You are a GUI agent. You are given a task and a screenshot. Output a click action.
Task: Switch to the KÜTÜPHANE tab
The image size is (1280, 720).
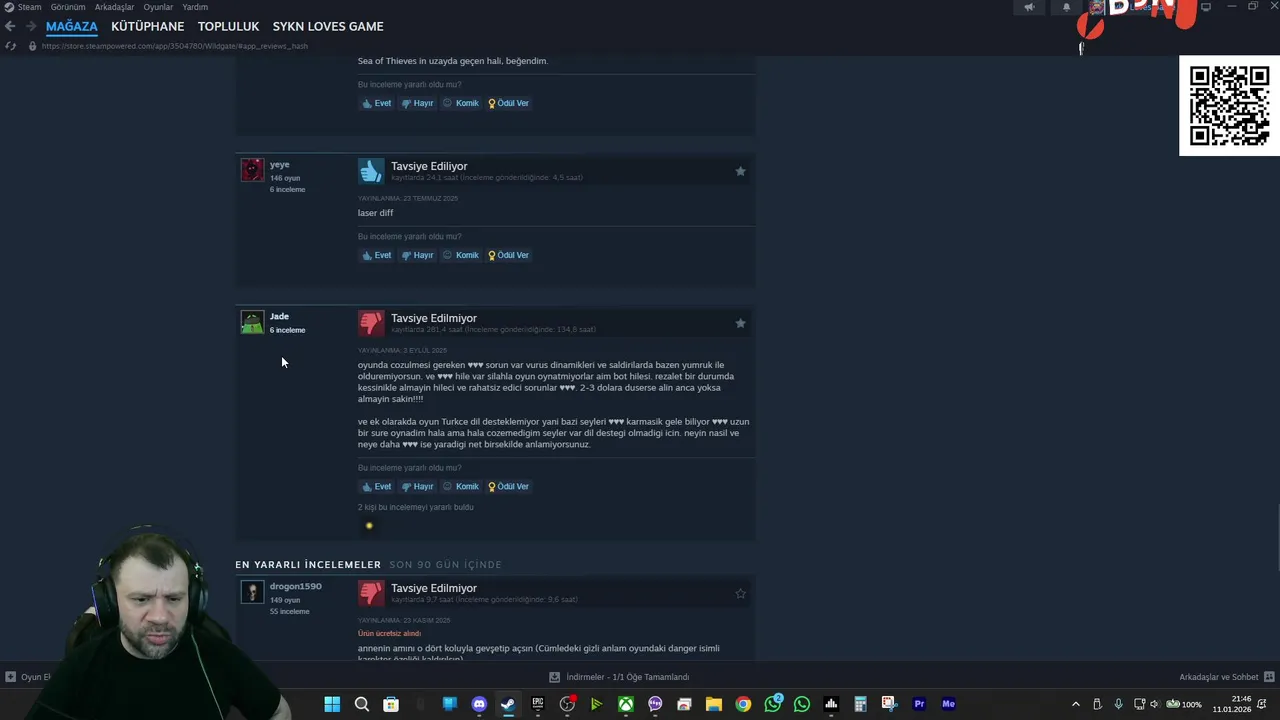tap(148, 26)
